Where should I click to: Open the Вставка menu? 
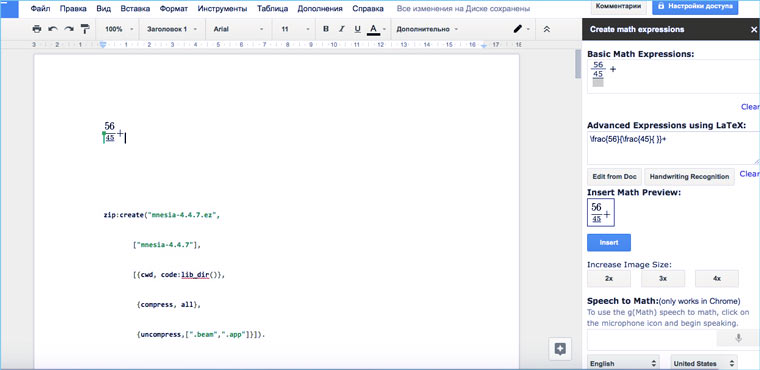(x=135, y=9)
